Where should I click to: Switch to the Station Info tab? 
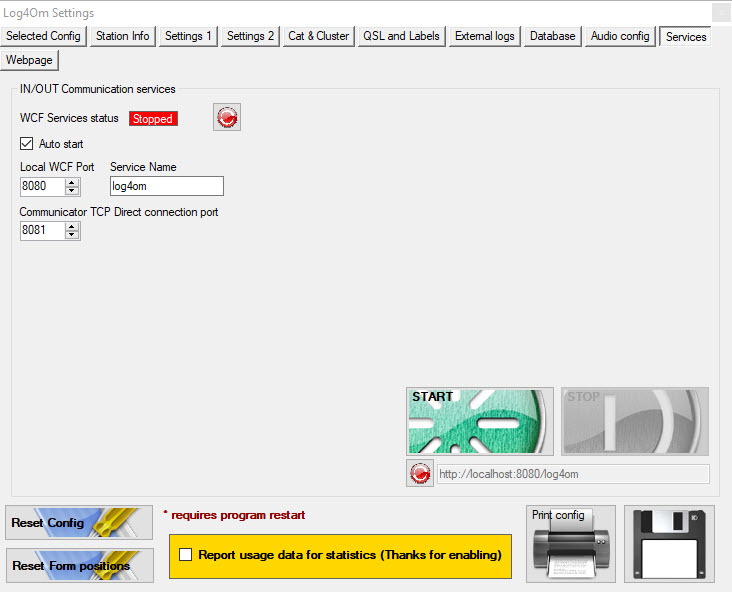[x=122, y=36]
